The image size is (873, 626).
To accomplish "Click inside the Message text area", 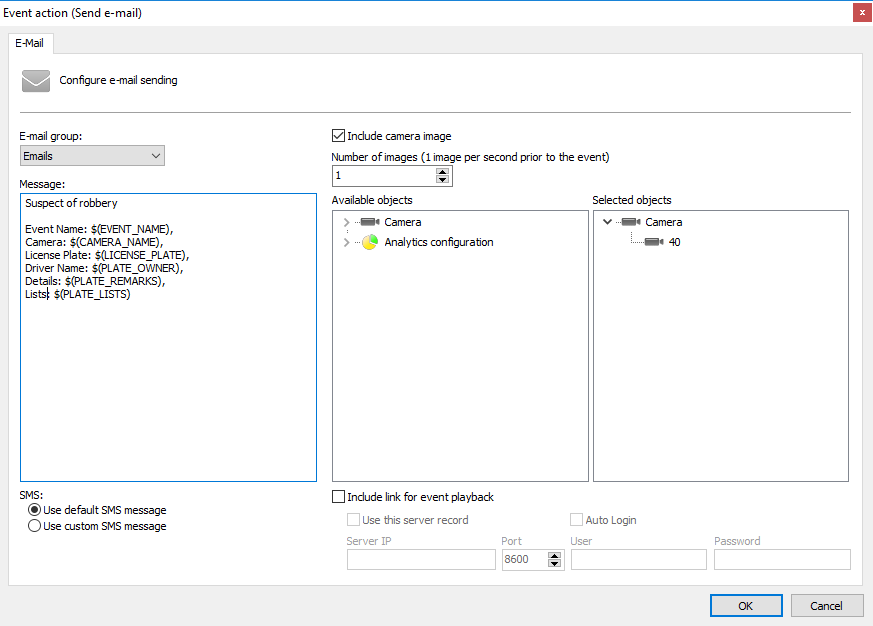I will (167, 380).
